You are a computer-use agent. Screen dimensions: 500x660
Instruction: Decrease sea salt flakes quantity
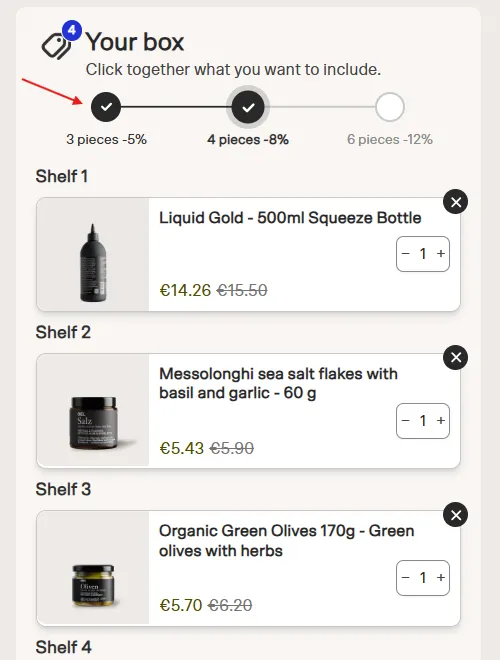(x=406, y=421)
